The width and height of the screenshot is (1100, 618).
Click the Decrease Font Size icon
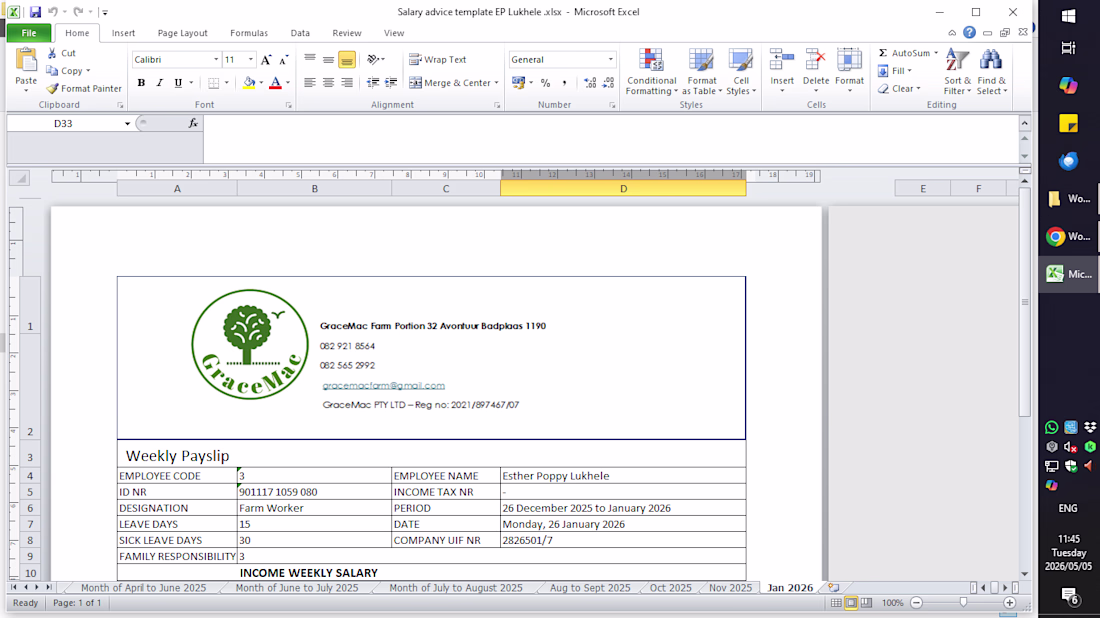click(x=283, y=60)
